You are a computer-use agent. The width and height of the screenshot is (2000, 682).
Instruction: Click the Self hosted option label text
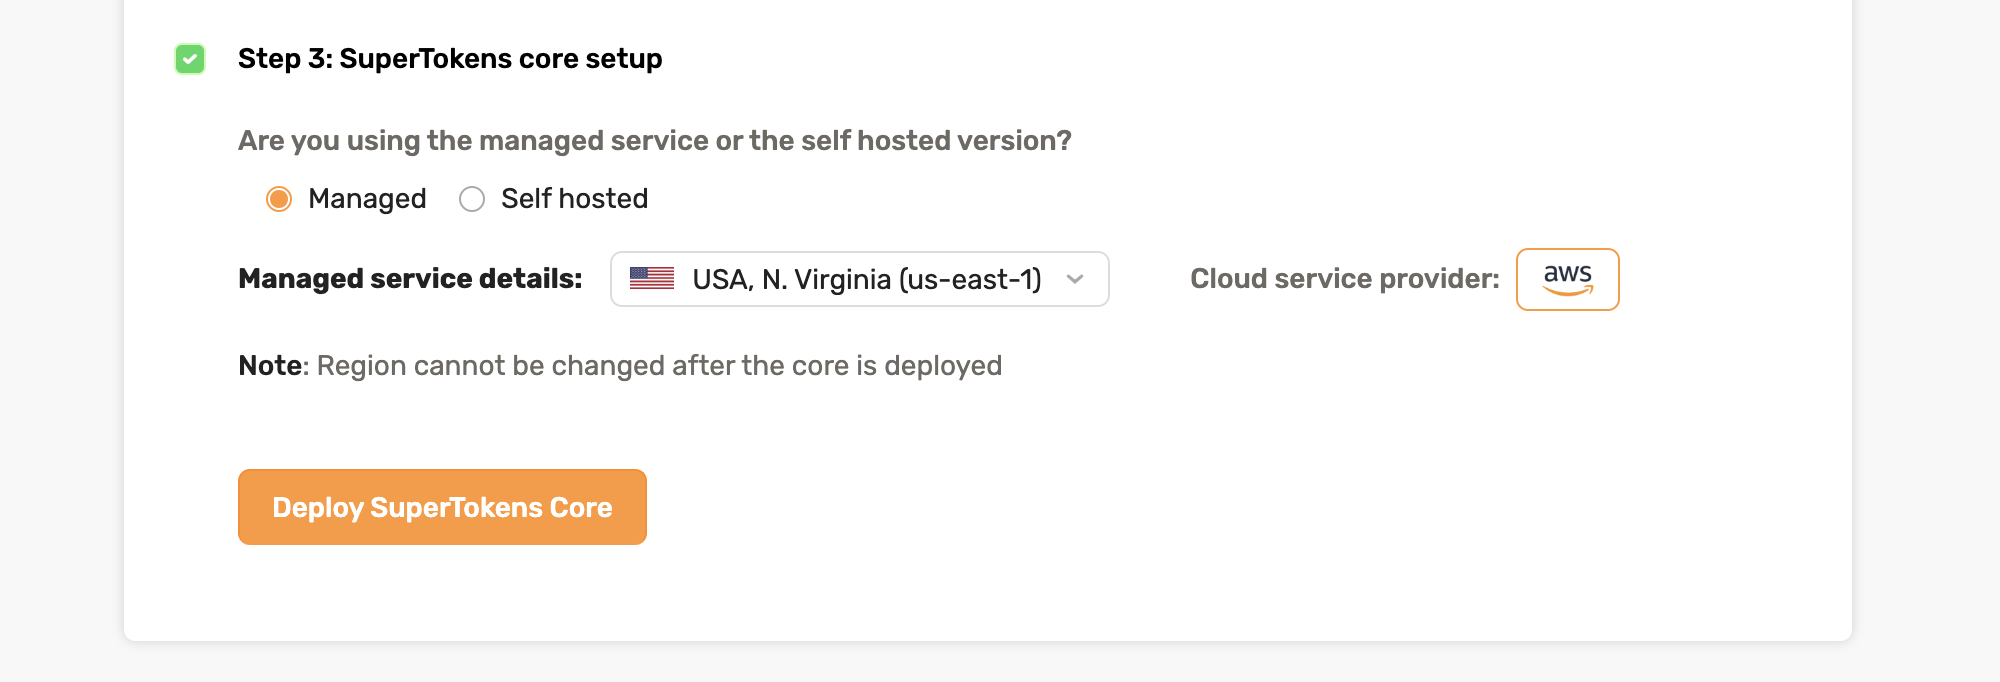pyautogui.click(x=574, y=199)
